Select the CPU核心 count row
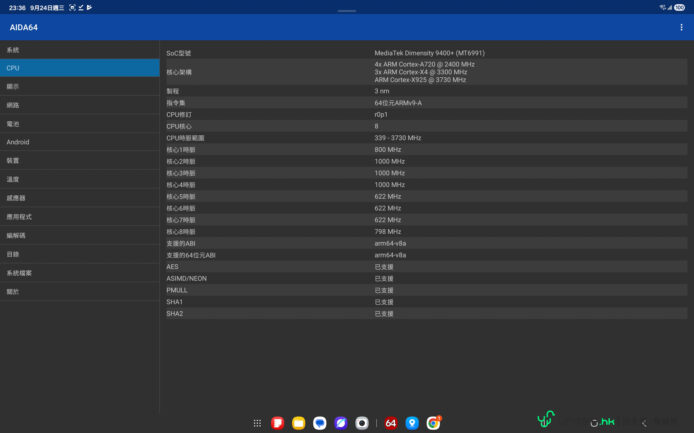Screen dimensions: 694x433 click(427, 126)
